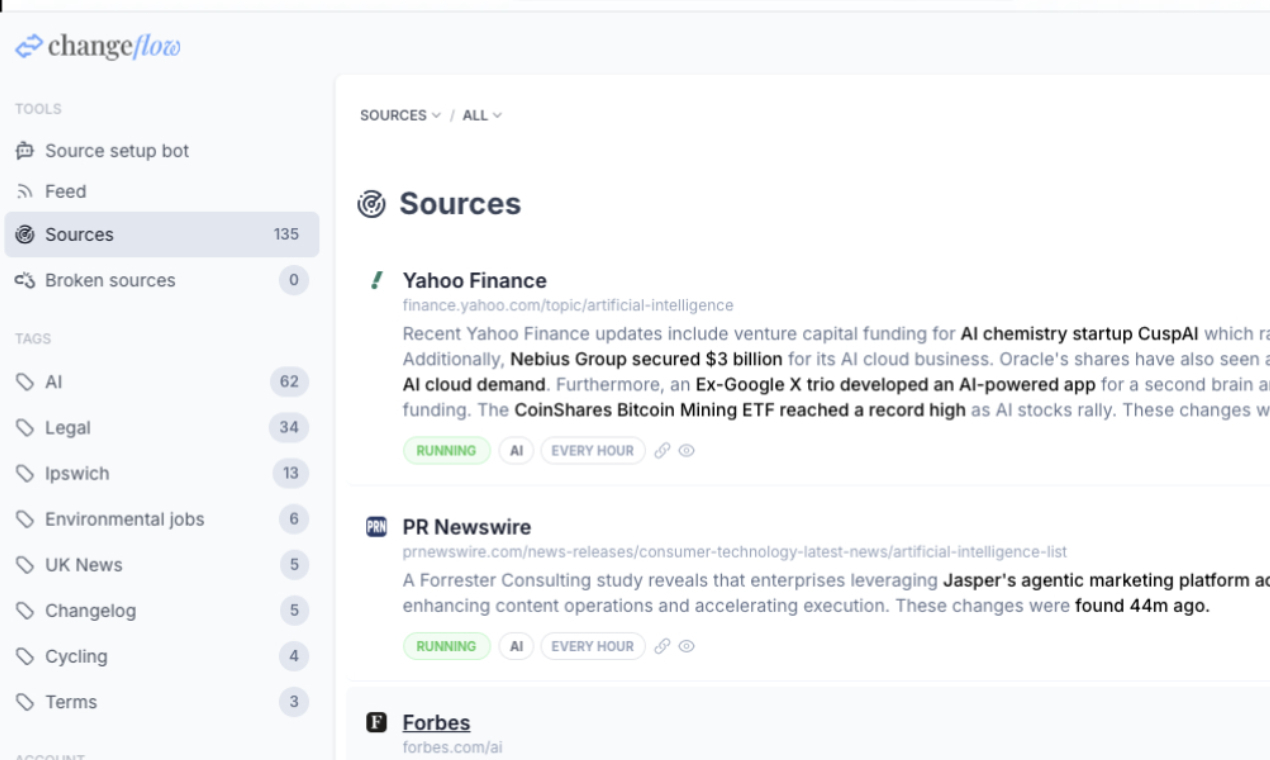
Task: Expand the SOURCES breadcrumb dropdown
Action: pyautogui.click(x=400, y=116)
